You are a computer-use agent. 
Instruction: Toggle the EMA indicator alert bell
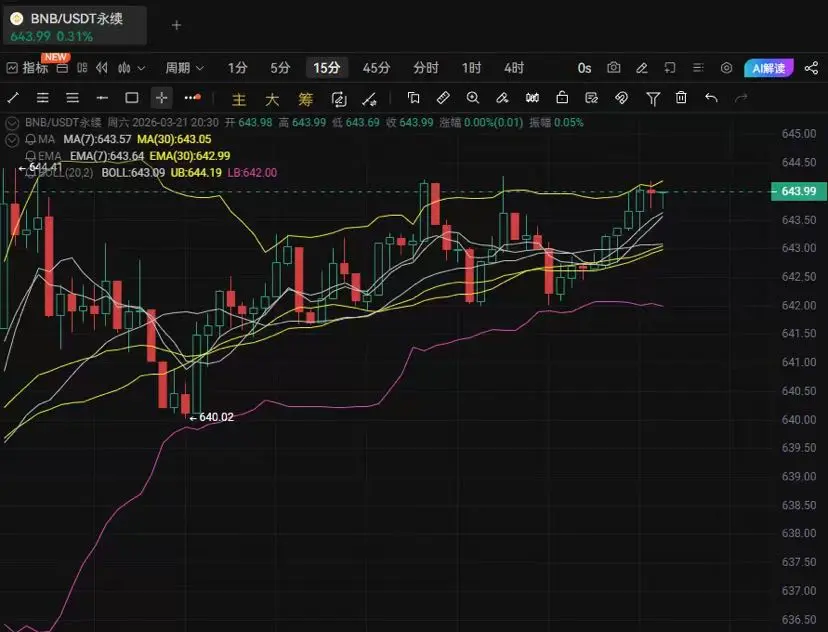point(31,156)
